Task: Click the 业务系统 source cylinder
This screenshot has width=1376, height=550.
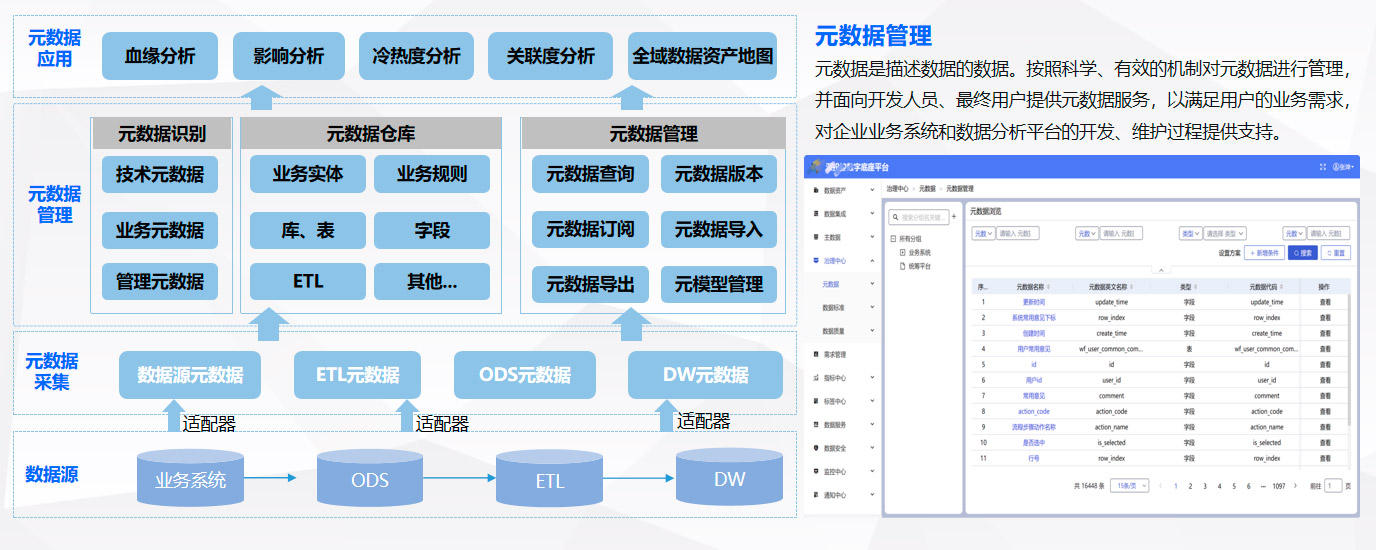Action: (190, 477)
